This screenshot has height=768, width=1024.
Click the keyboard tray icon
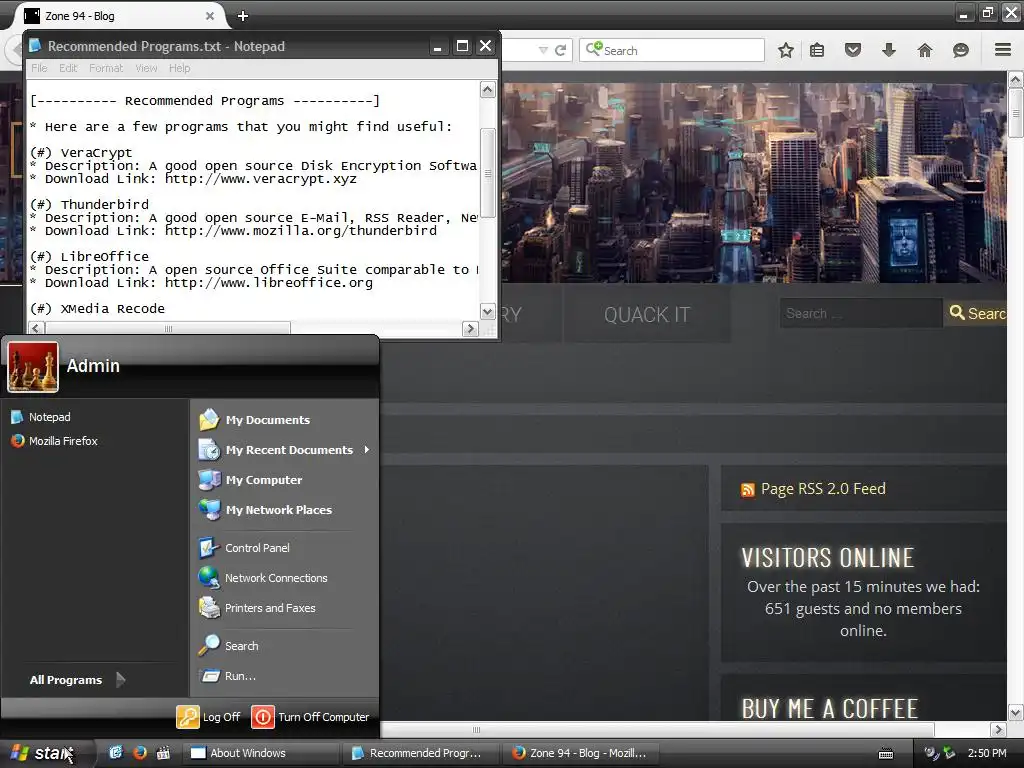click(x=886, y=754)
